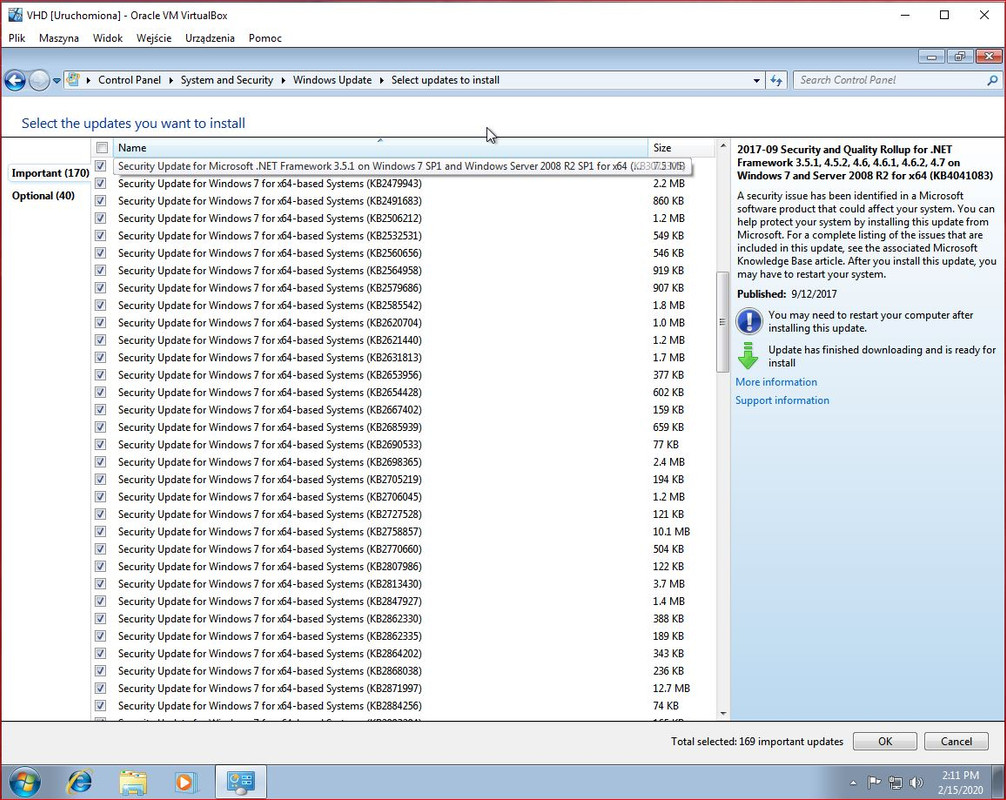Uncheck update KB2491683
The image size is (1006, 800).
101,200
